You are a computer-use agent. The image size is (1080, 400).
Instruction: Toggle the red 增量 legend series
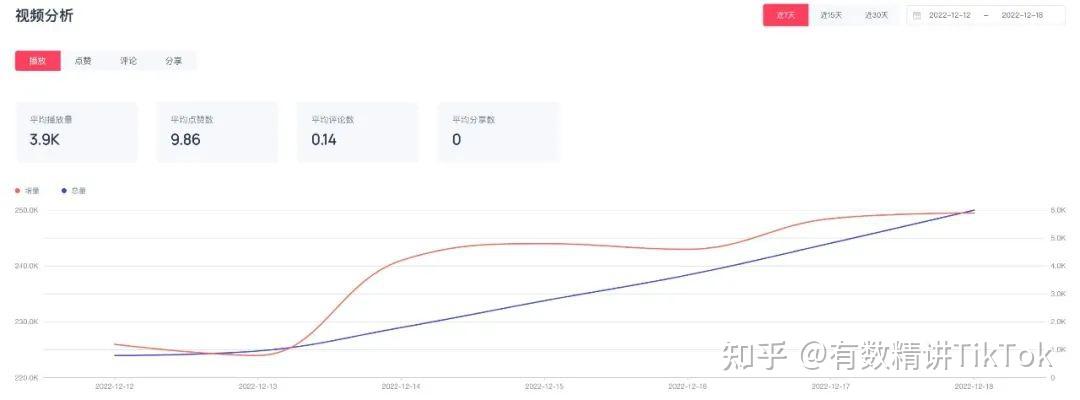tap(27, 190)
